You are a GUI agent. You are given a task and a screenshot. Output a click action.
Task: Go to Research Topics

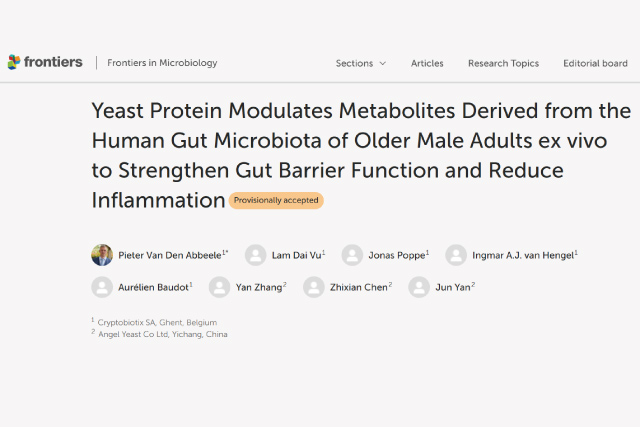[x=503, y=63]
